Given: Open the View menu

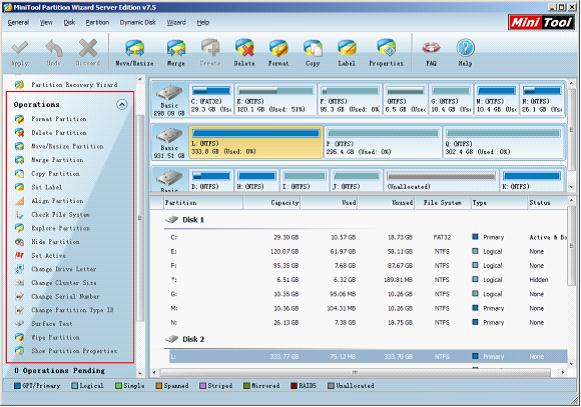Looking at the screenshot, I should click(x=46, y=23).
